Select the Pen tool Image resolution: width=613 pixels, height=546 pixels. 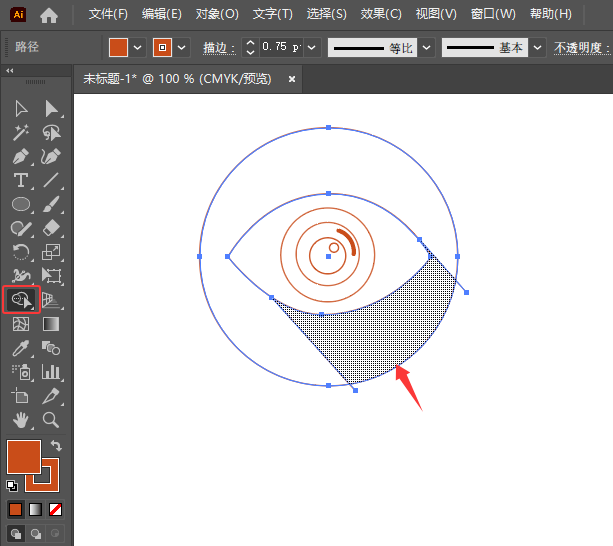(21, 157)
